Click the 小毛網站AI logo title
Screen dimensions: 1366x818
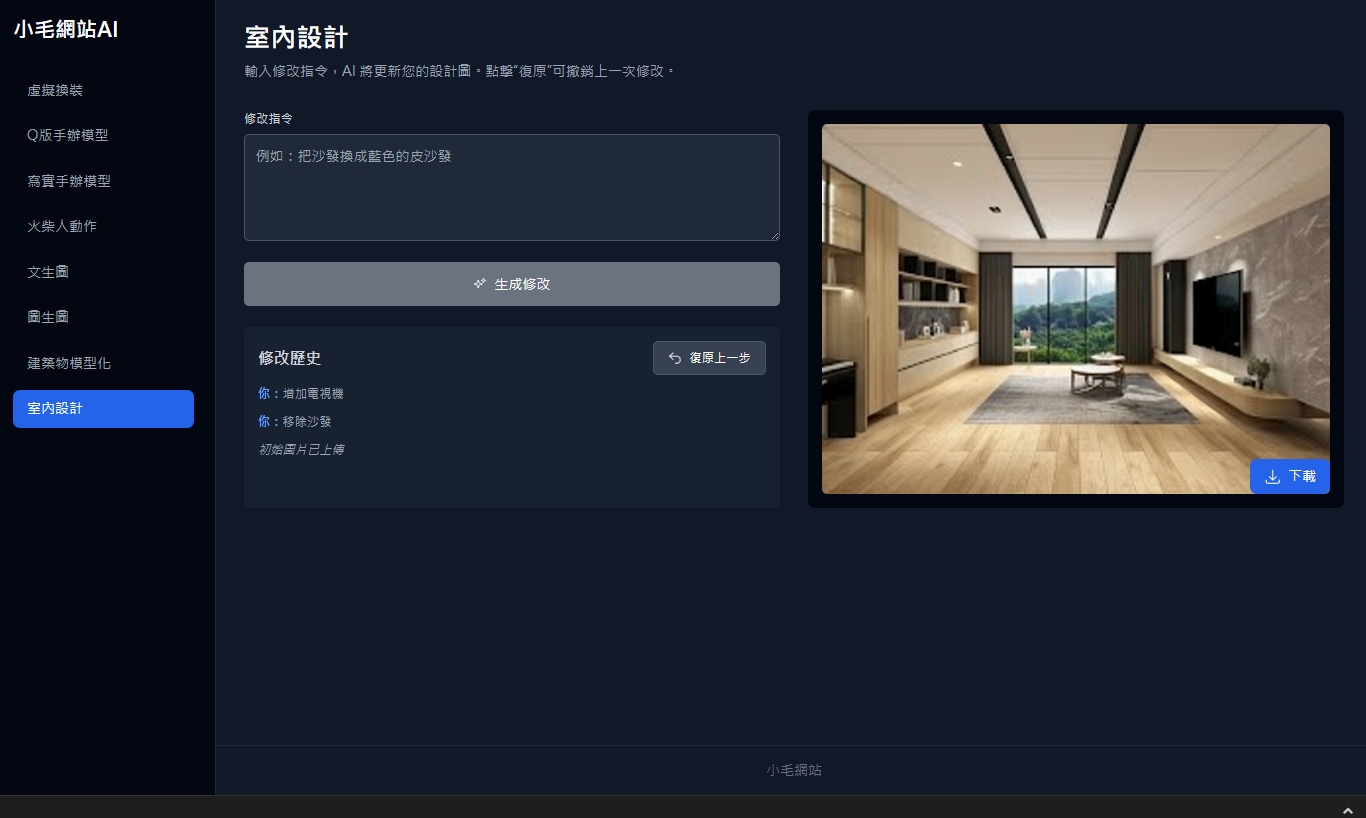tap(66, 30)
